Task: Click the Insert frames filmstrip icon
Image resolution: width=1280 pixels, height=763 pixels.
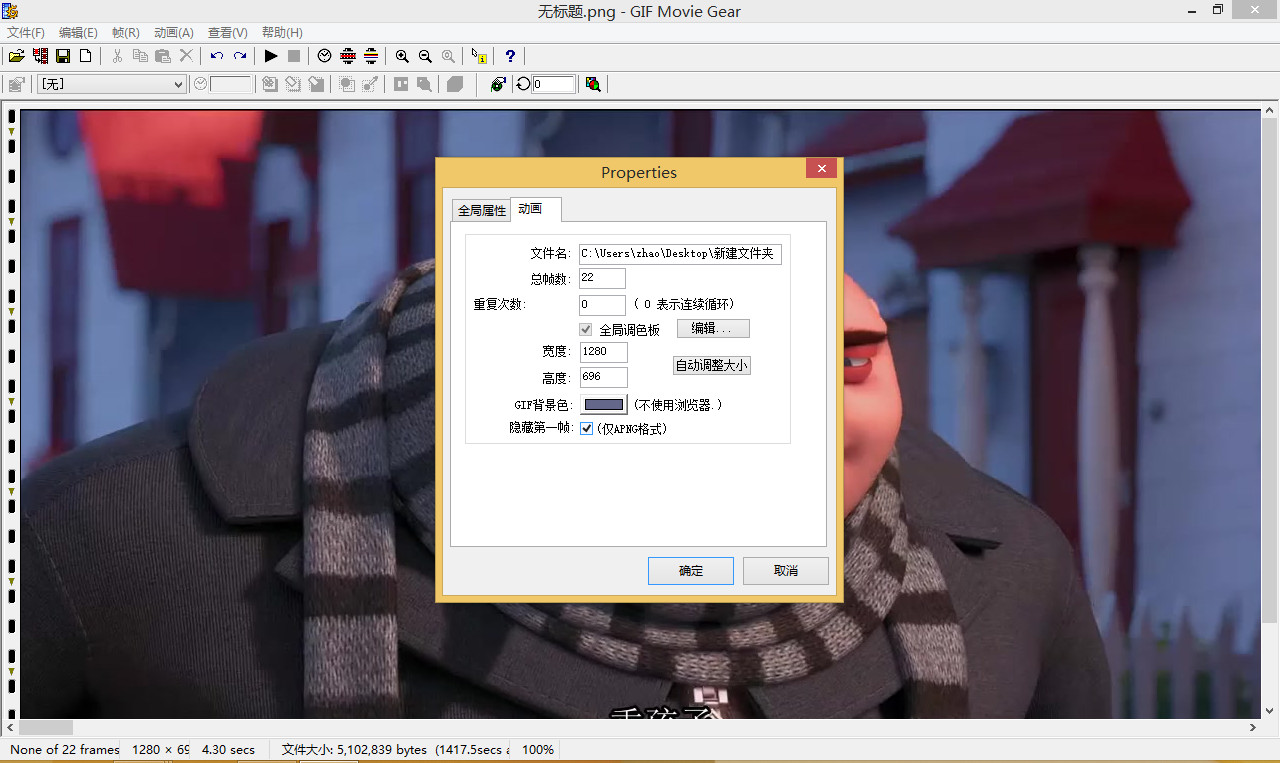Action: [40, 56]
